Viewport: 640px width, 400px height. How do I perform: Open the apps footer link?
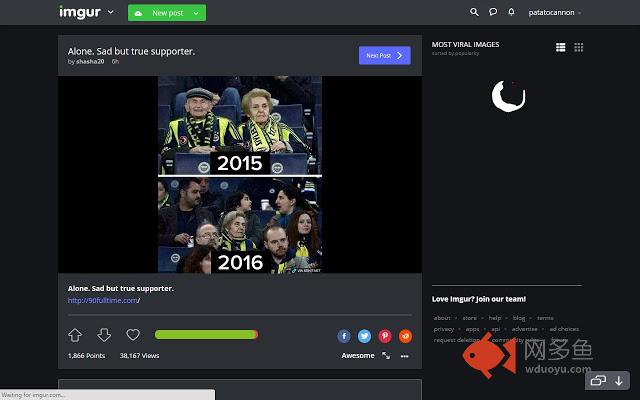472,329
